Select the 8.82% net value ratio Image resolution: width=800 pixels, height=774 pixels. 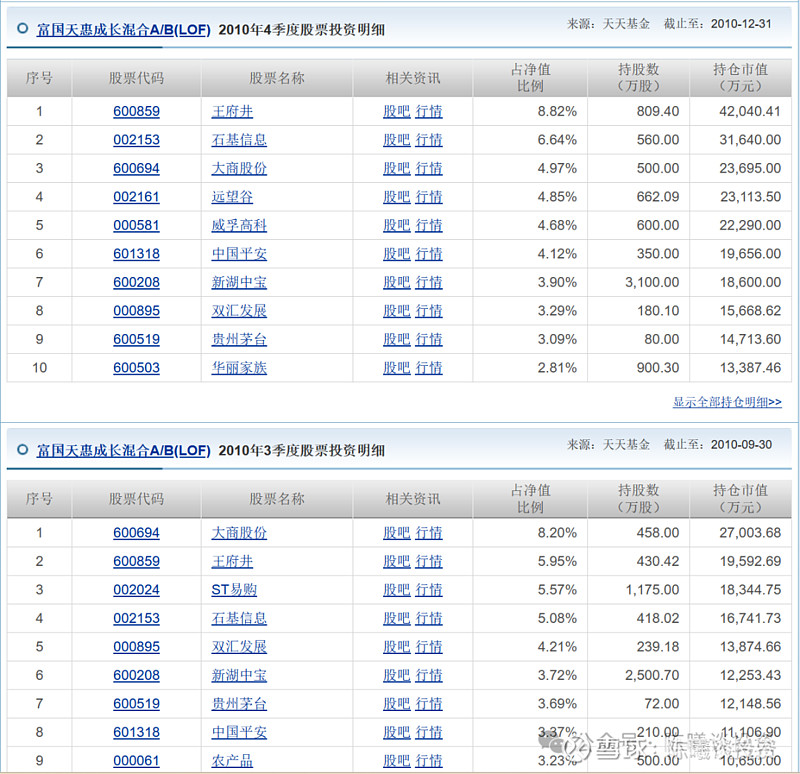[x=557, y=111]
